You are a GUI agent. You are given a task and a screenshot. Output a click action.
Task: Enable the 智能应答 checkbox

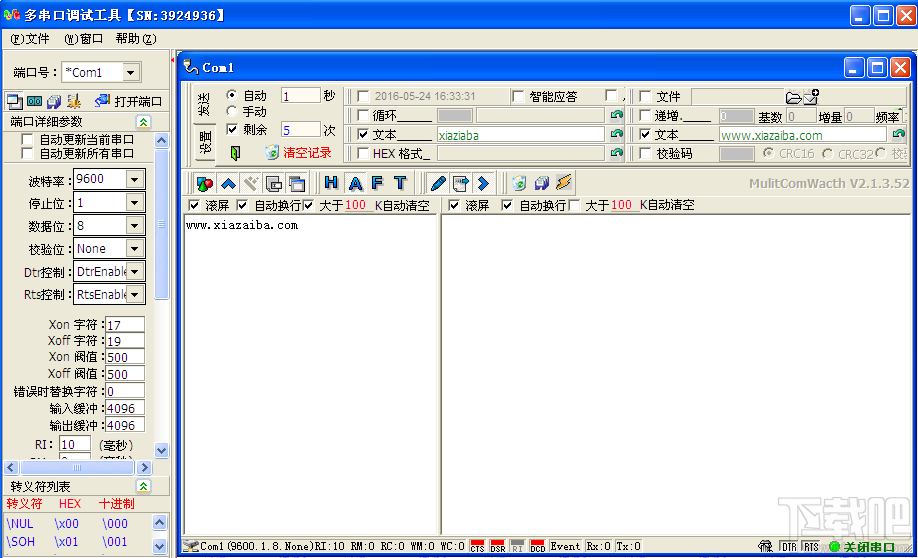(518, 96)
